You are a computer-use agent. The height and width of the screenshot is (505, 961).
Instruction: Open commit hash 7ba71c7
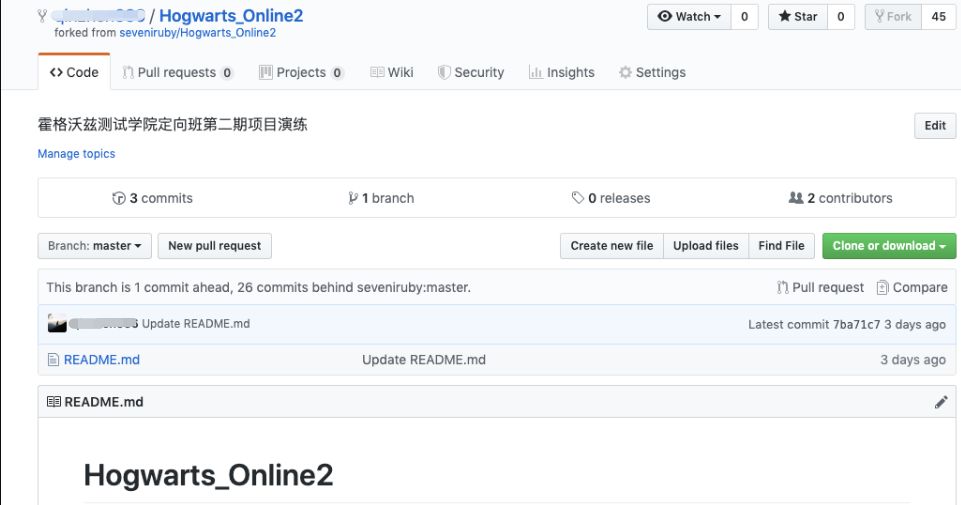coord(856,324)
